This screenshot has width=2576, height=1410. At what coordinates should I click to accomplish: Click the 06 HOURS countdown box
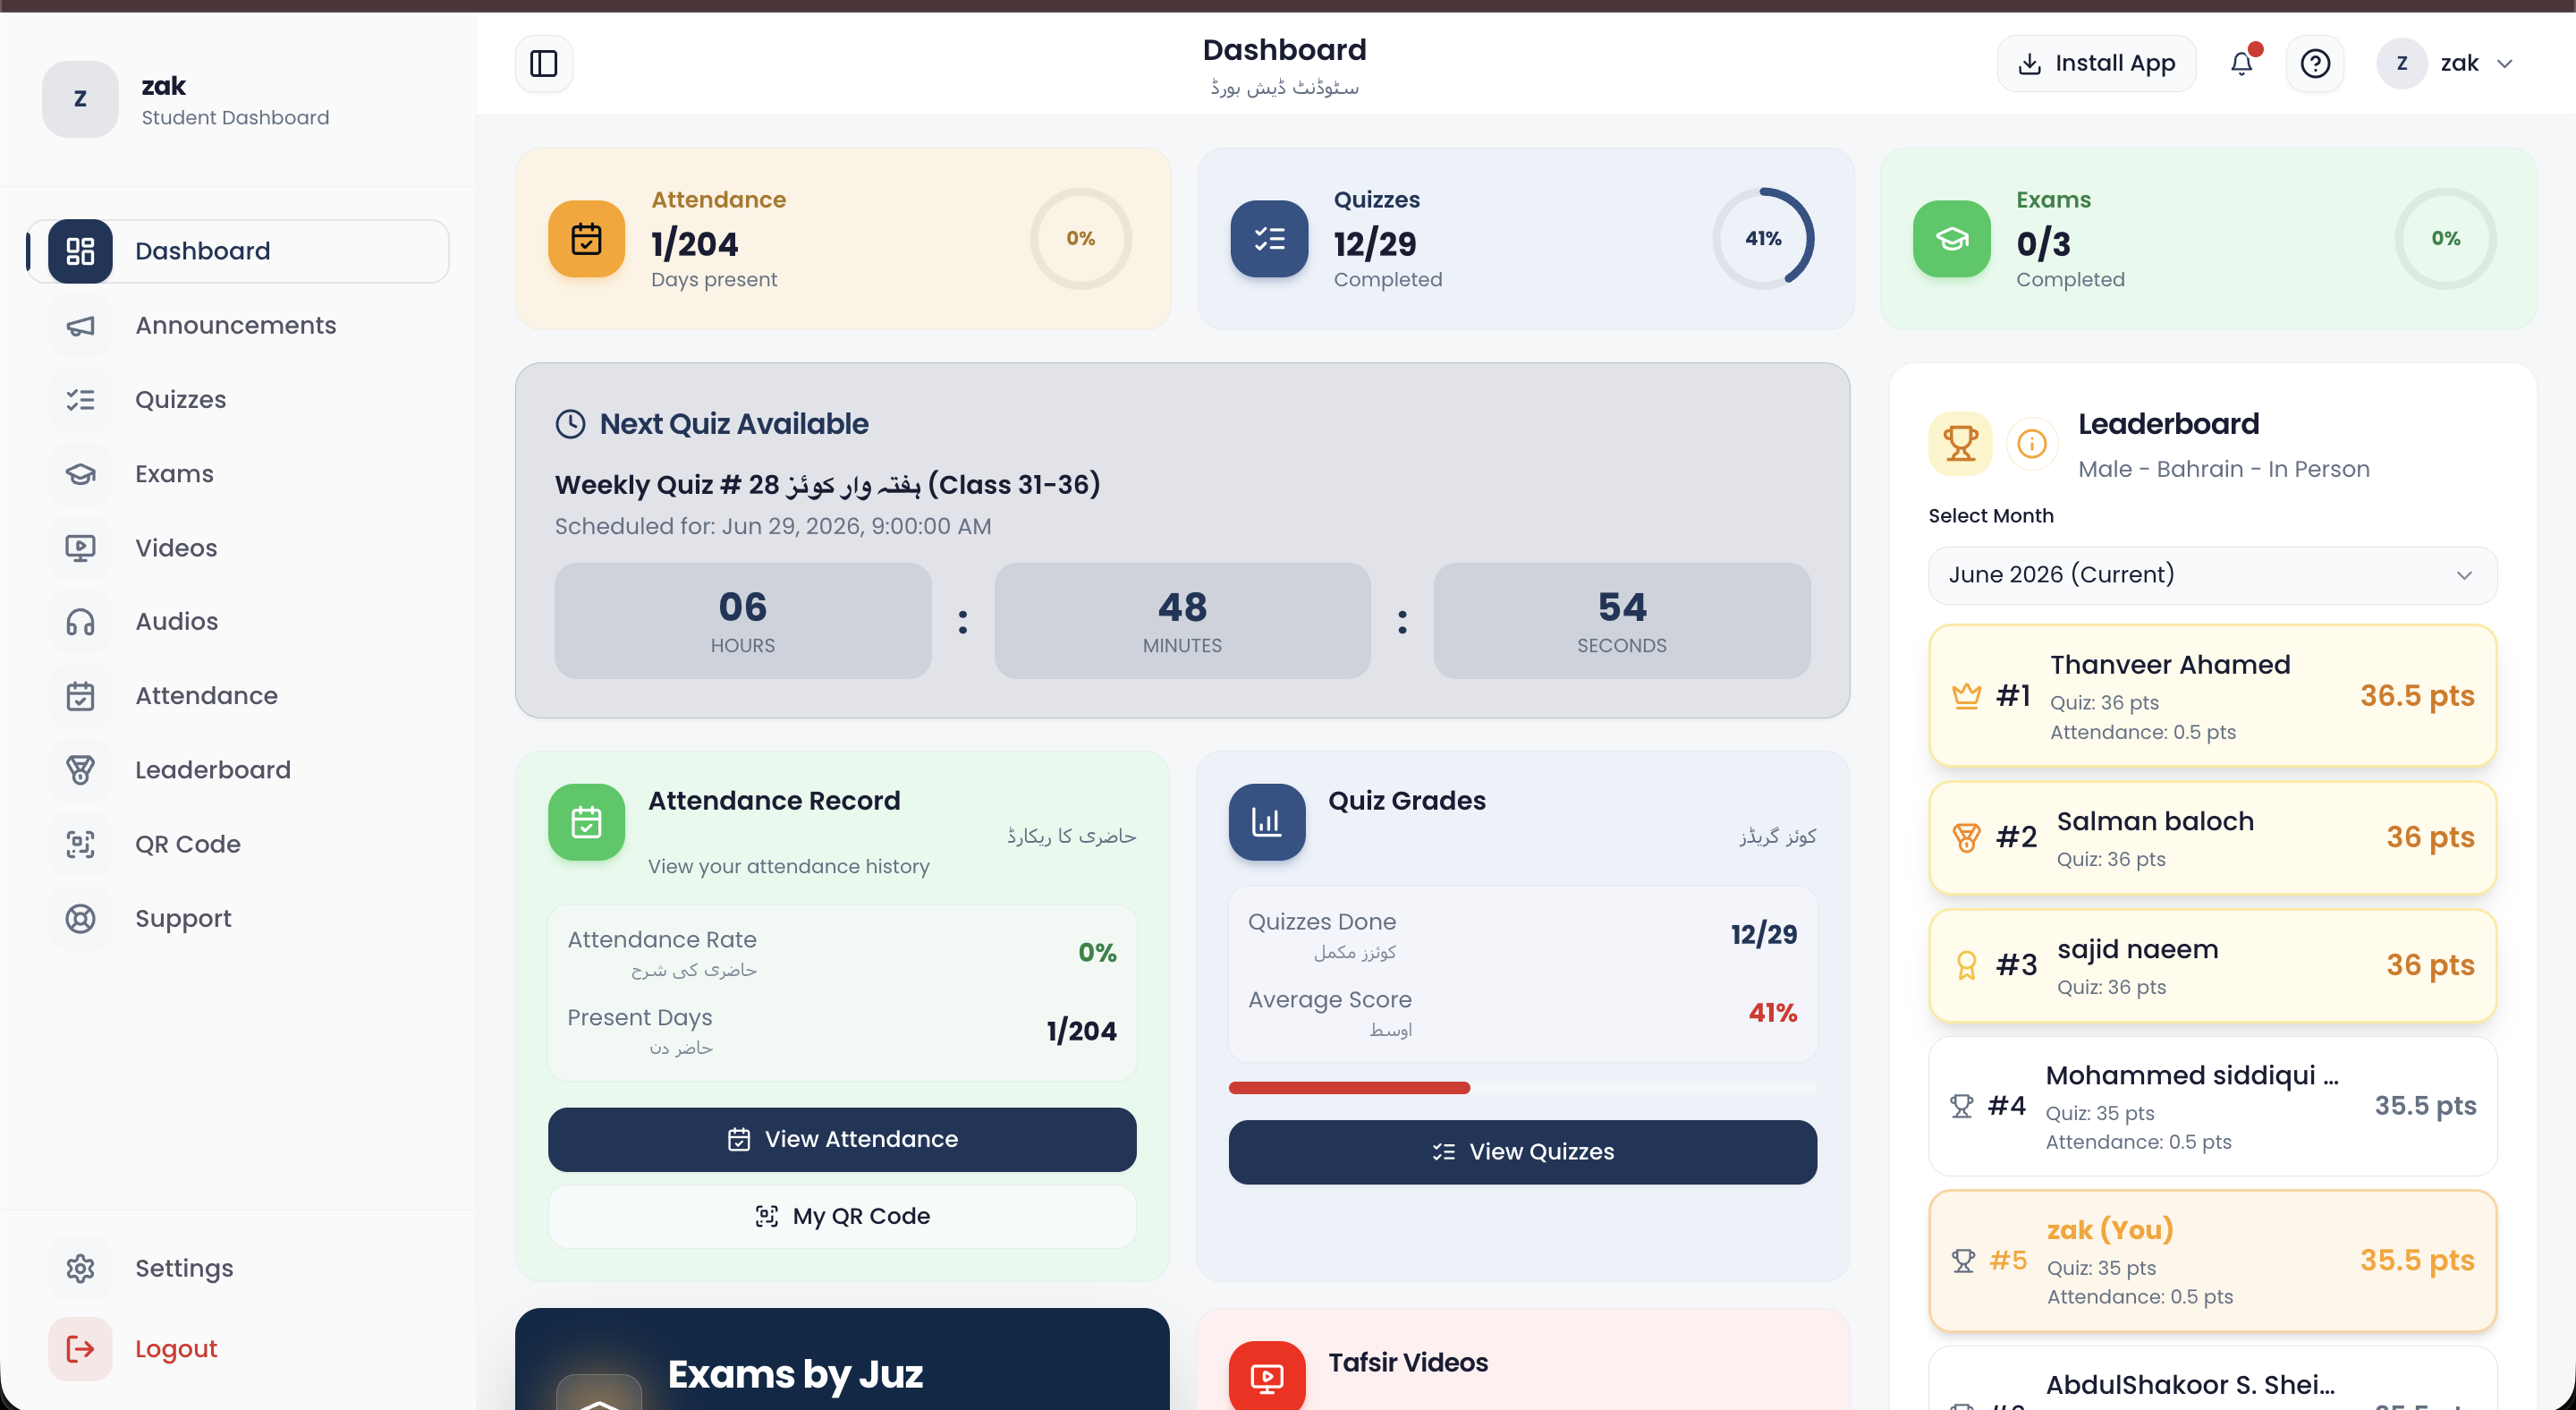pyautogui.click(x=742, y=621)
